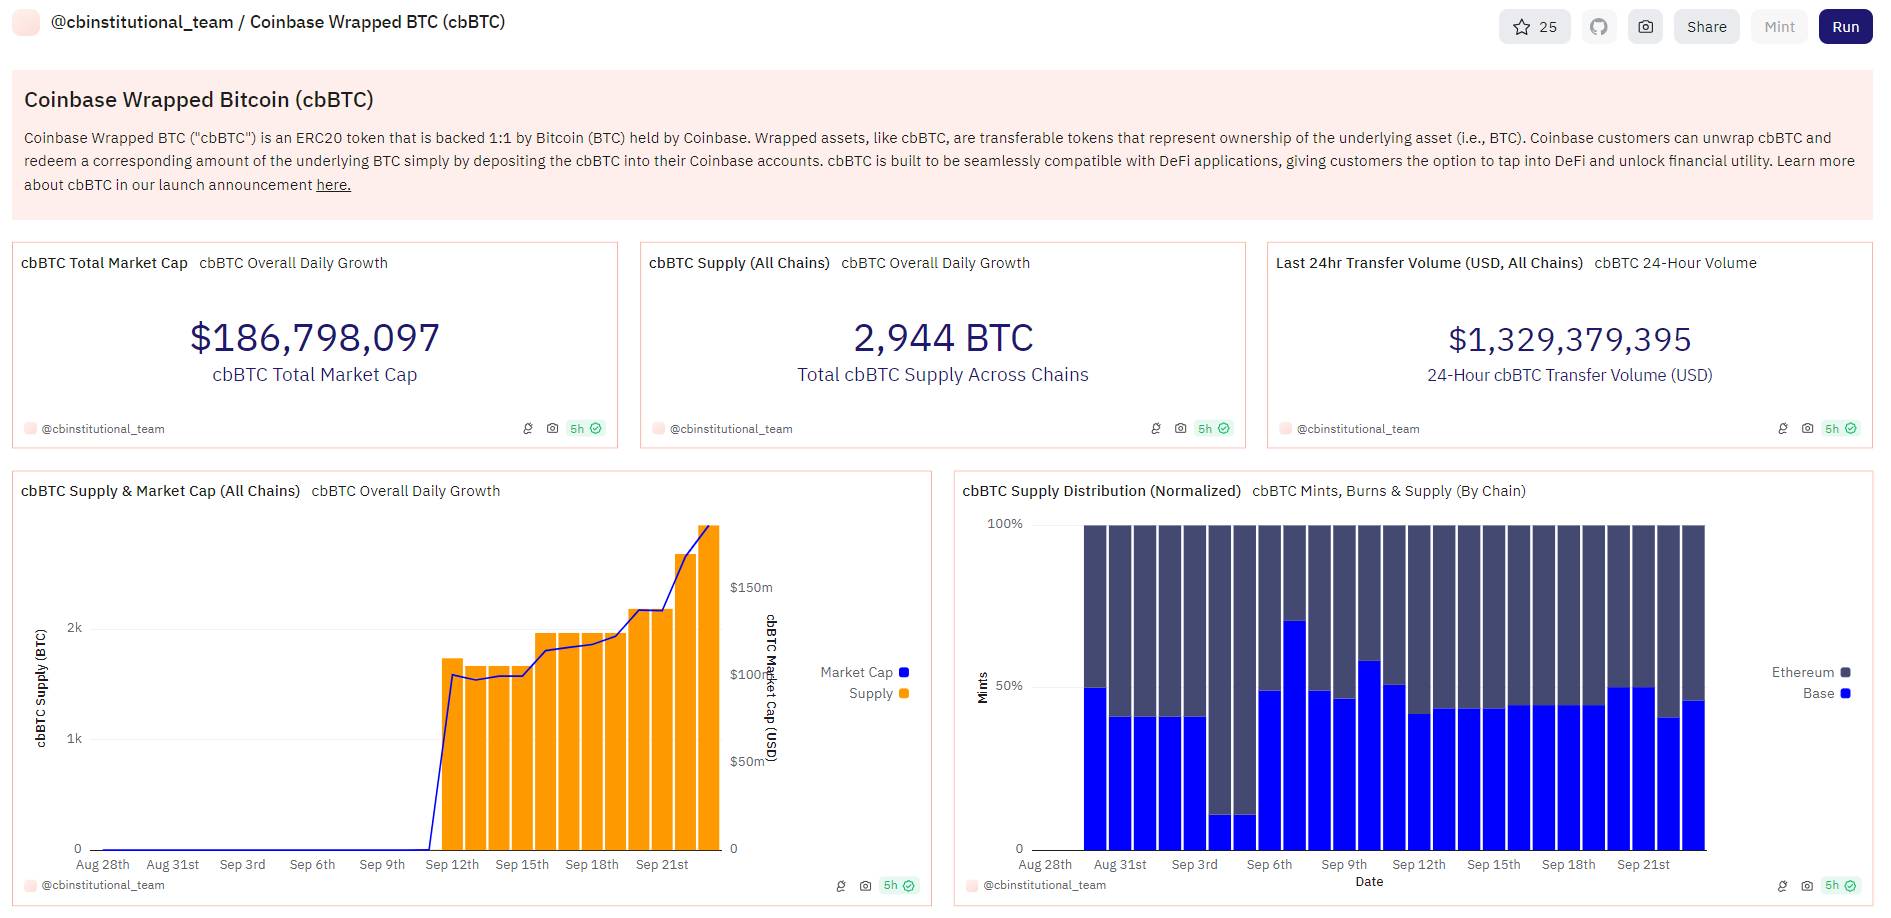Image resolution: width=1891 pixels, height=918 pixels.
Task: Open 'cbBTC Overall Daily Growth' link on cbBTC Supply (All Chains) card
Action: coord(935,263)
